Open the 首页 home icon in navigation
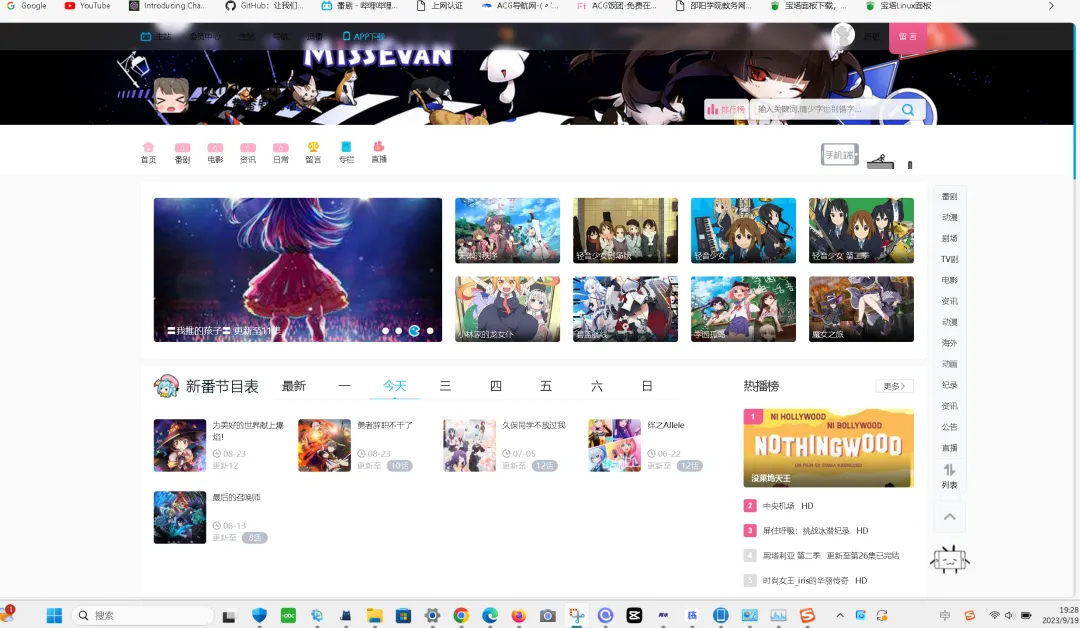 pos(148,152)
